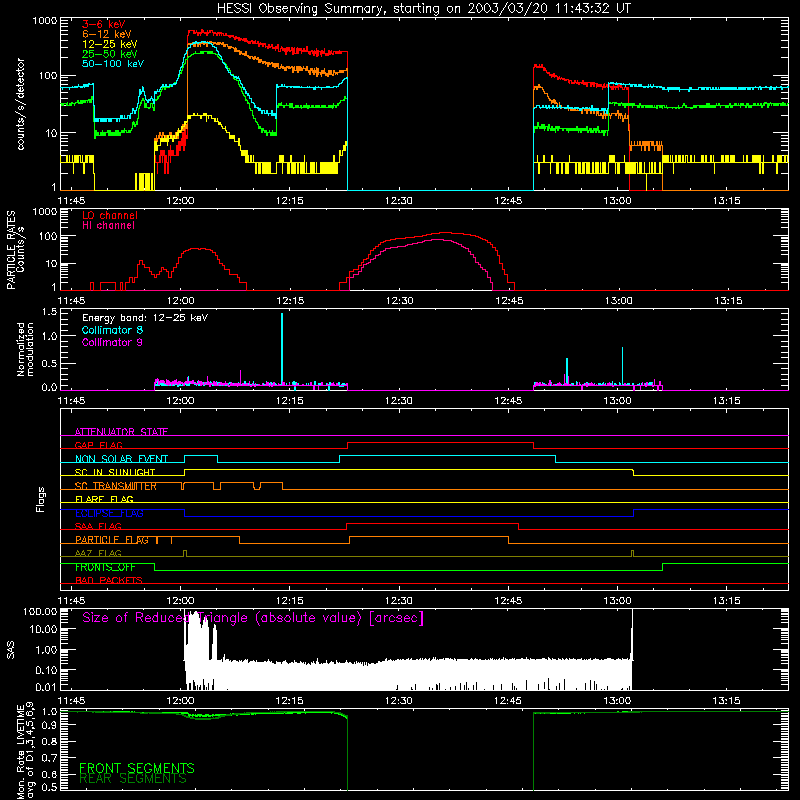800x800 pixels.
Task: Click the Energy band: 12-25 keV label
Action: click(145, 318)
